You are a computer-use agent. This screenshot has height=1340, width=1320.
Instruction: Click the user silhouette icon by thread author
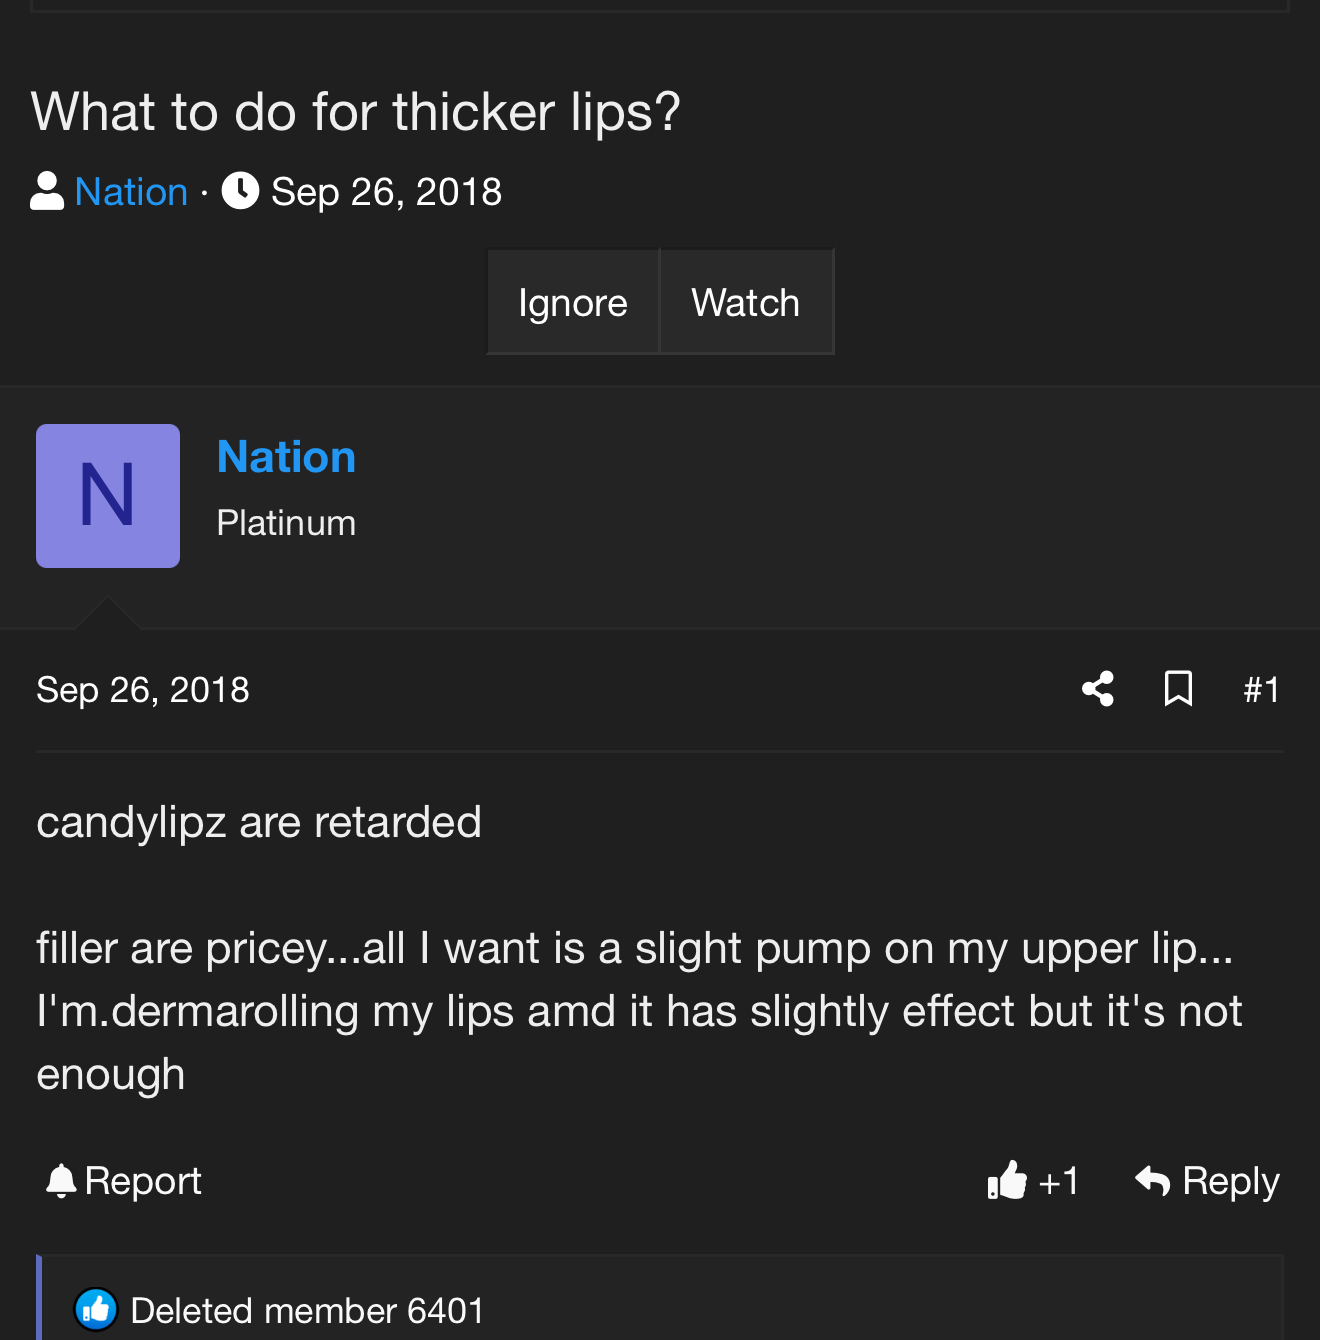47,191
